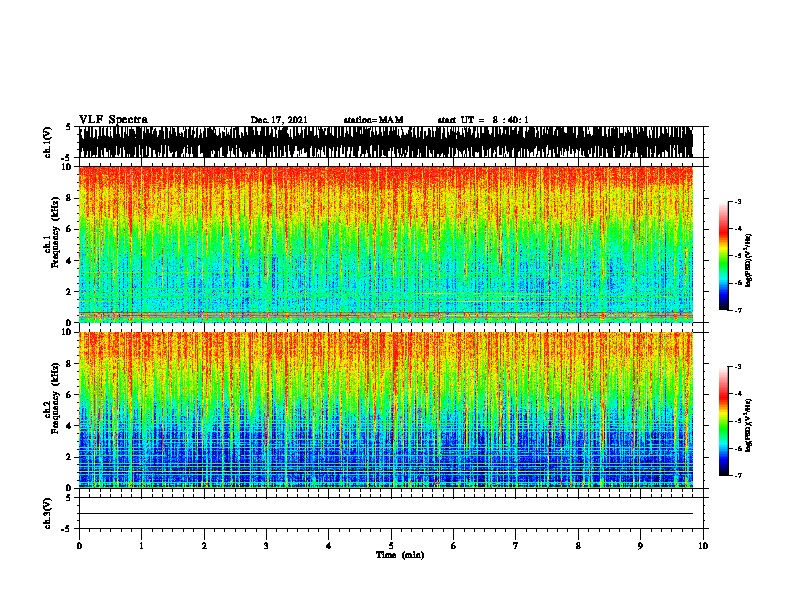Select the date text "Dec. 17, 2021"
Image resolution: width=792 pixels, height=612 pixels.
(x=279, y=120)
